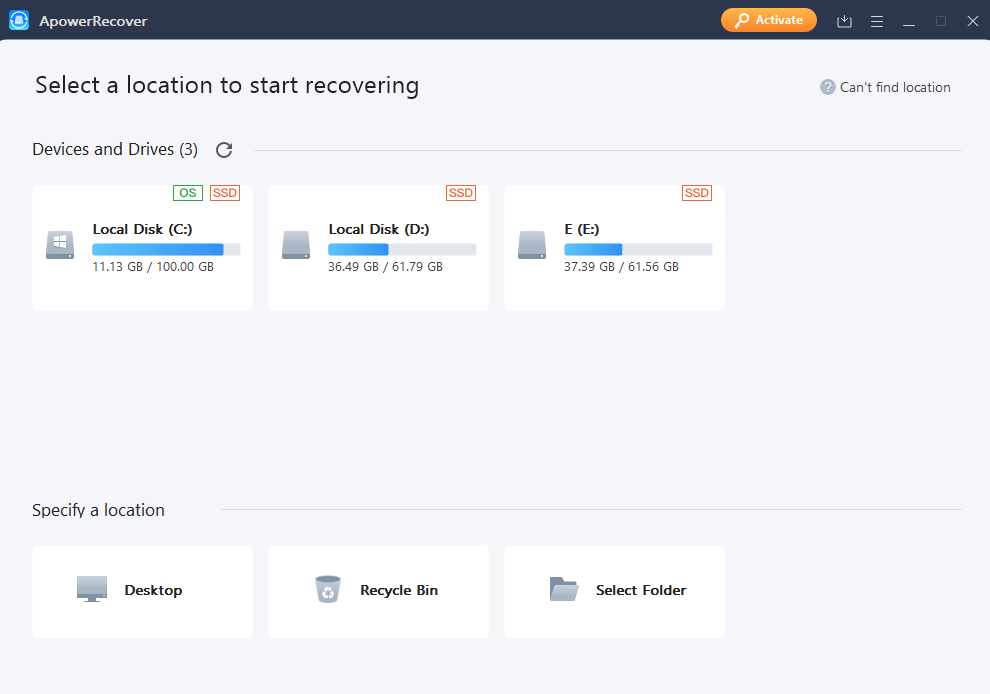
Task: Click the question mark help icon
Action: pos(827,87)
